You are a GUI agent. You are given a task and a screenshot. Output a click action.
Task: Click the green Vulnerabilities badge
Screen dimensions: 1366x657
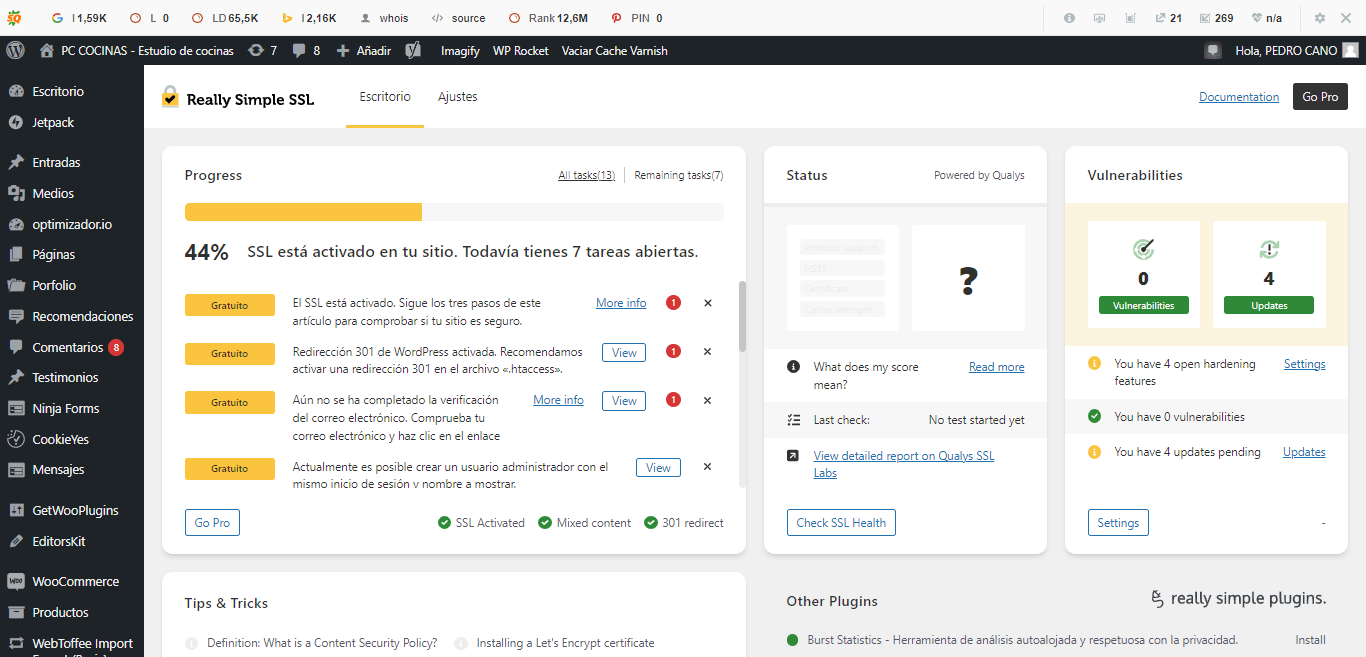click(x=1143, y=305)
